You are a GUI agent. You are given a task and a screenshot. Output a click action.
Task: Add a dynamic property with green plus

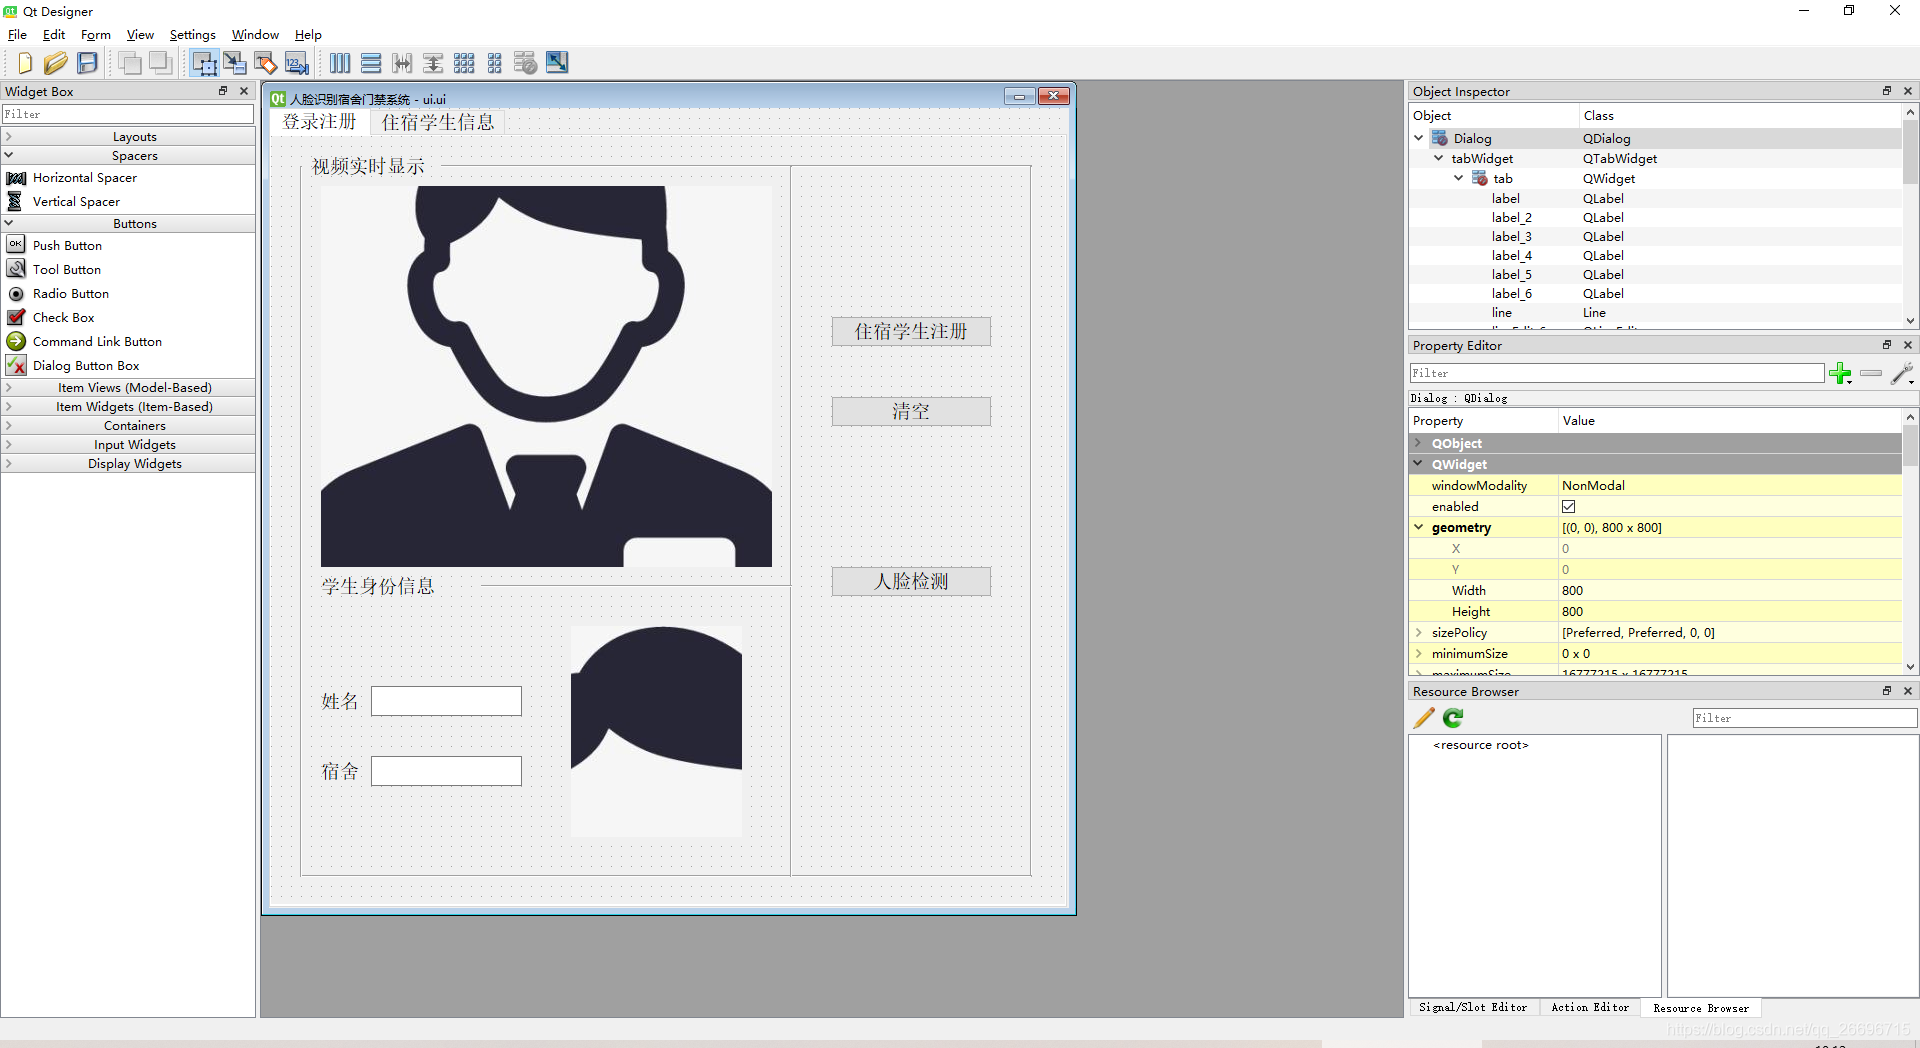[x=1840, y=374]
